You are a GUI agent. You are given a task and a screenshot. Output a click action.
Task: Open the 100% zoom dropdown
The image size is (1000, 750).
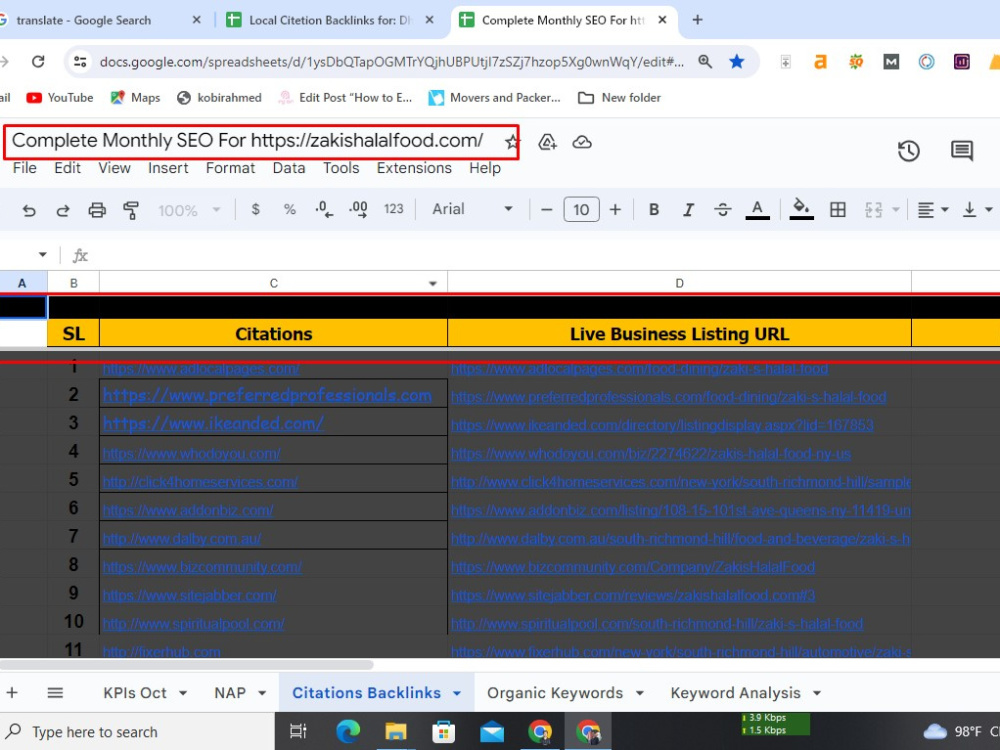coord(189,210)
